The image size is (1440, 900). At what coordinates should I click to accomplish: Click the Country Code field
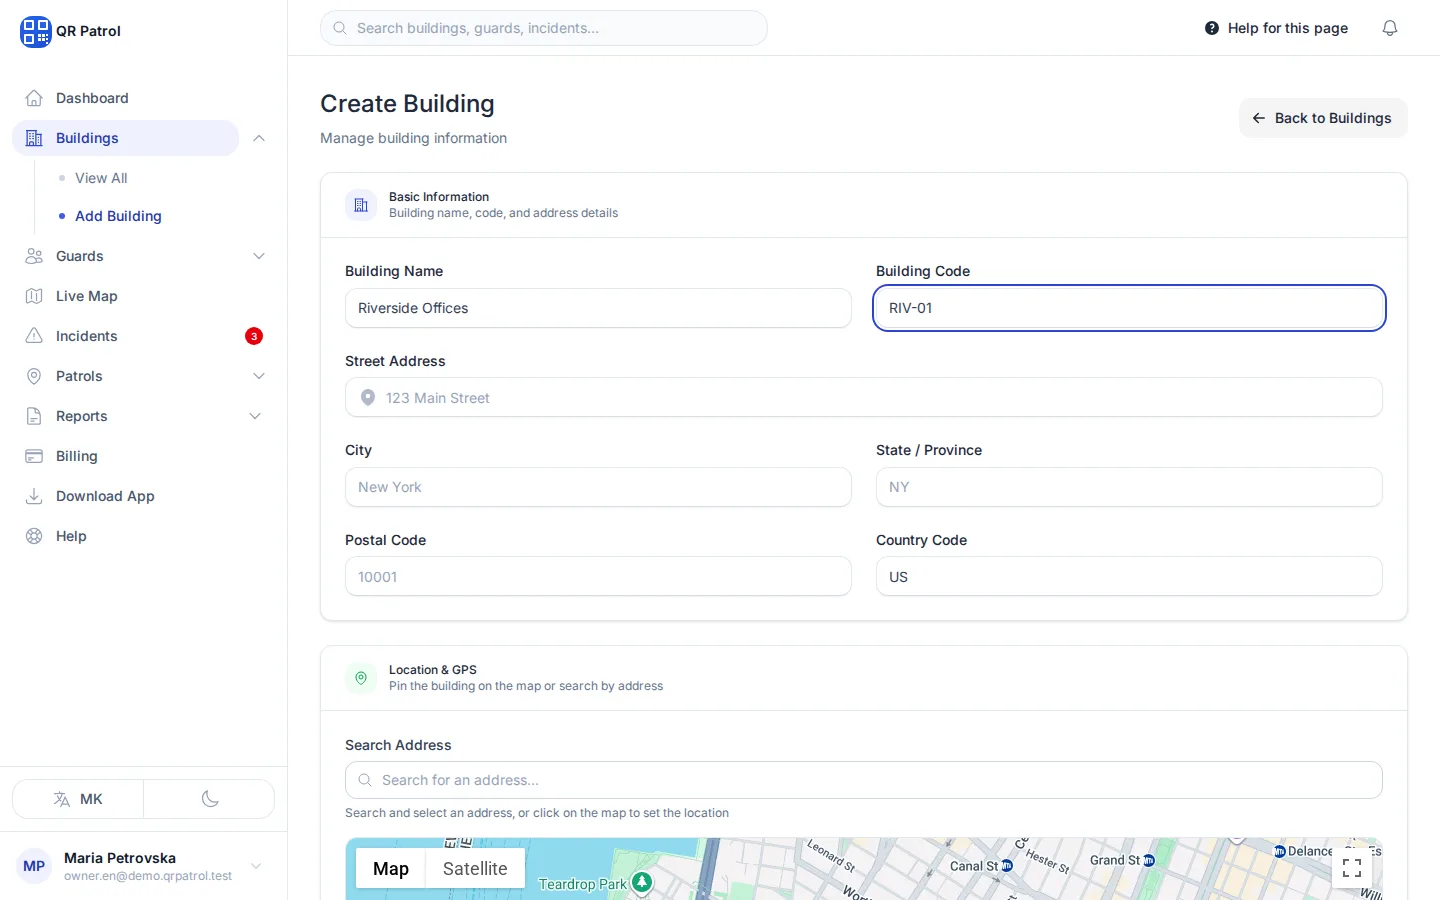click(x=1129, y=576)
